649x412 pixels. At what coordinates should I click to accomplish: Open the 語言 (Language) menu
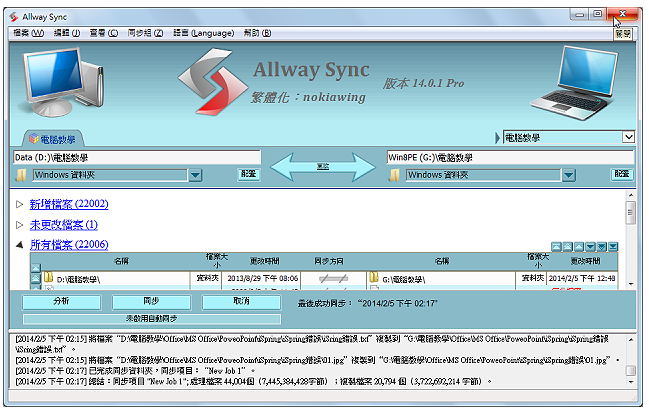point(203,33)
